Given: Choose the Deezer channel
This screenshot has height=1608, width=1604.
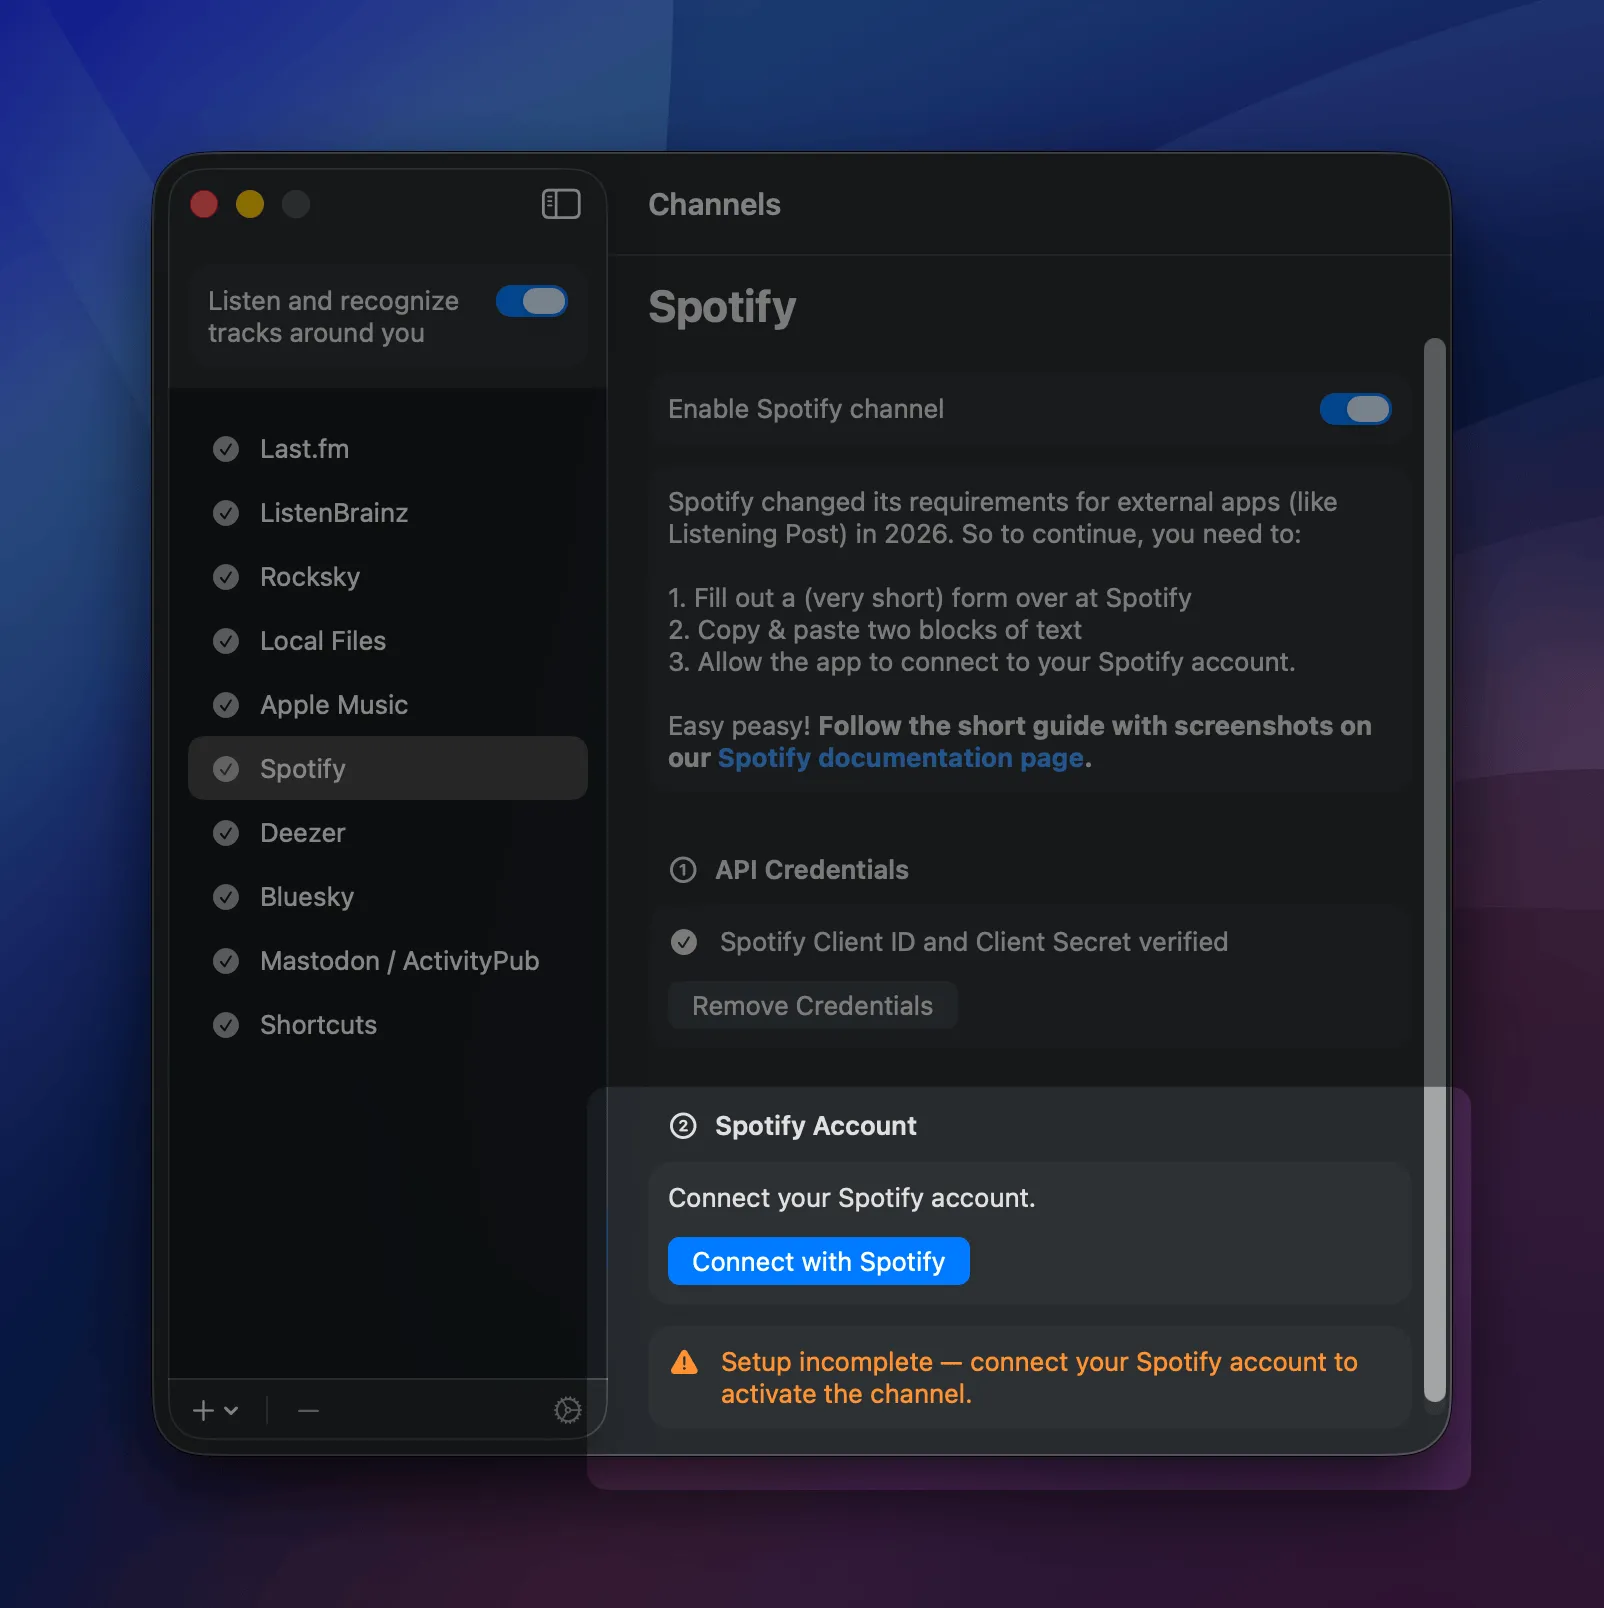Looking at the screenshot, I should pos(388,833).
